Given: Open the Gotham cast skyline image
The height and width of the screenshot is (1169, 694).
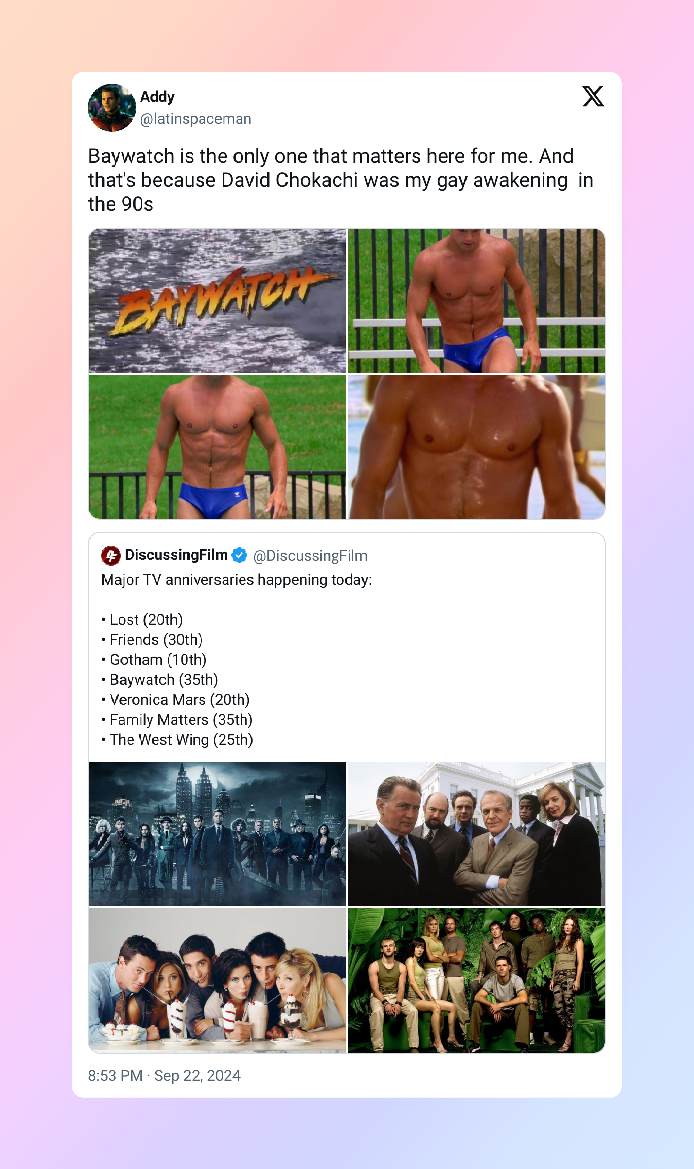Looking at the screenshot, I should 217,834.
